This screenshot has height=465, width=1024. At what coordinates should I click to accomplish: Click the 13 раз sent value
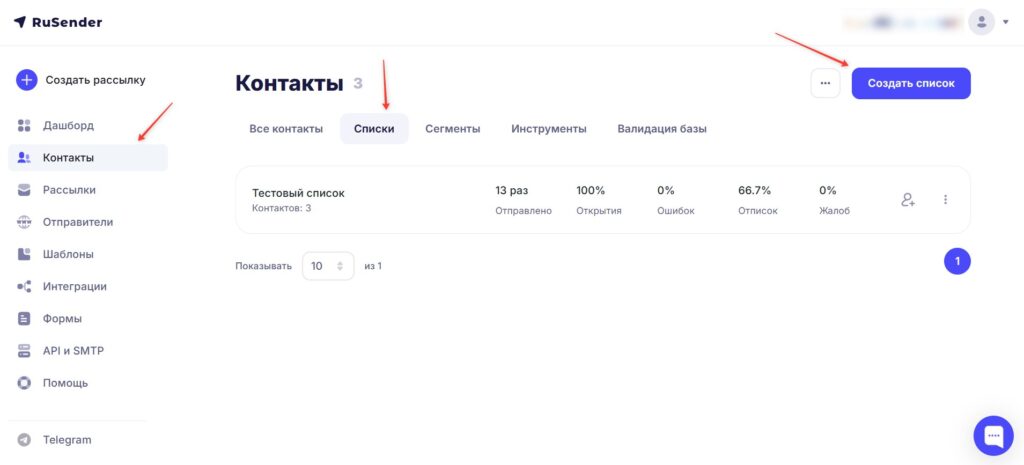[512, 191]
